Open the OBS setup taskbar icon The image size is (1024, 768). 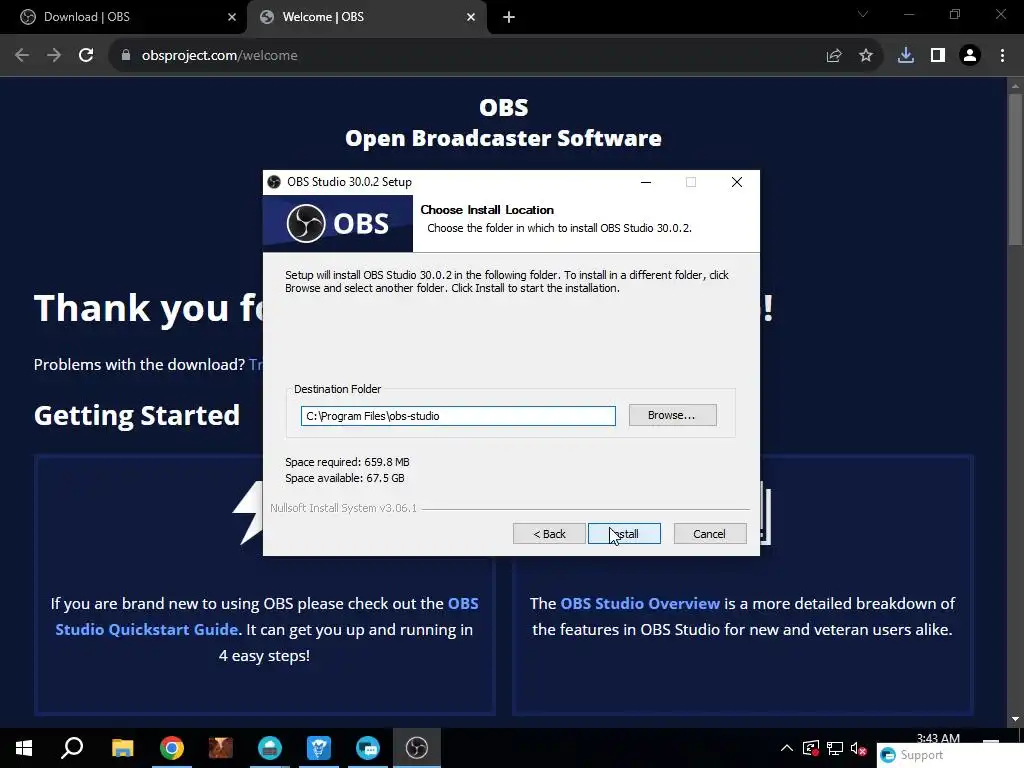[417, 748]
